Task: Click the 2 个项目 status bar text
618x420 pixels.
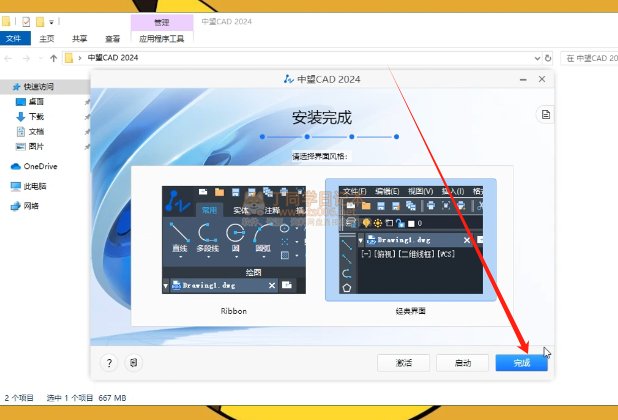Action: click(x=19, y=398)
